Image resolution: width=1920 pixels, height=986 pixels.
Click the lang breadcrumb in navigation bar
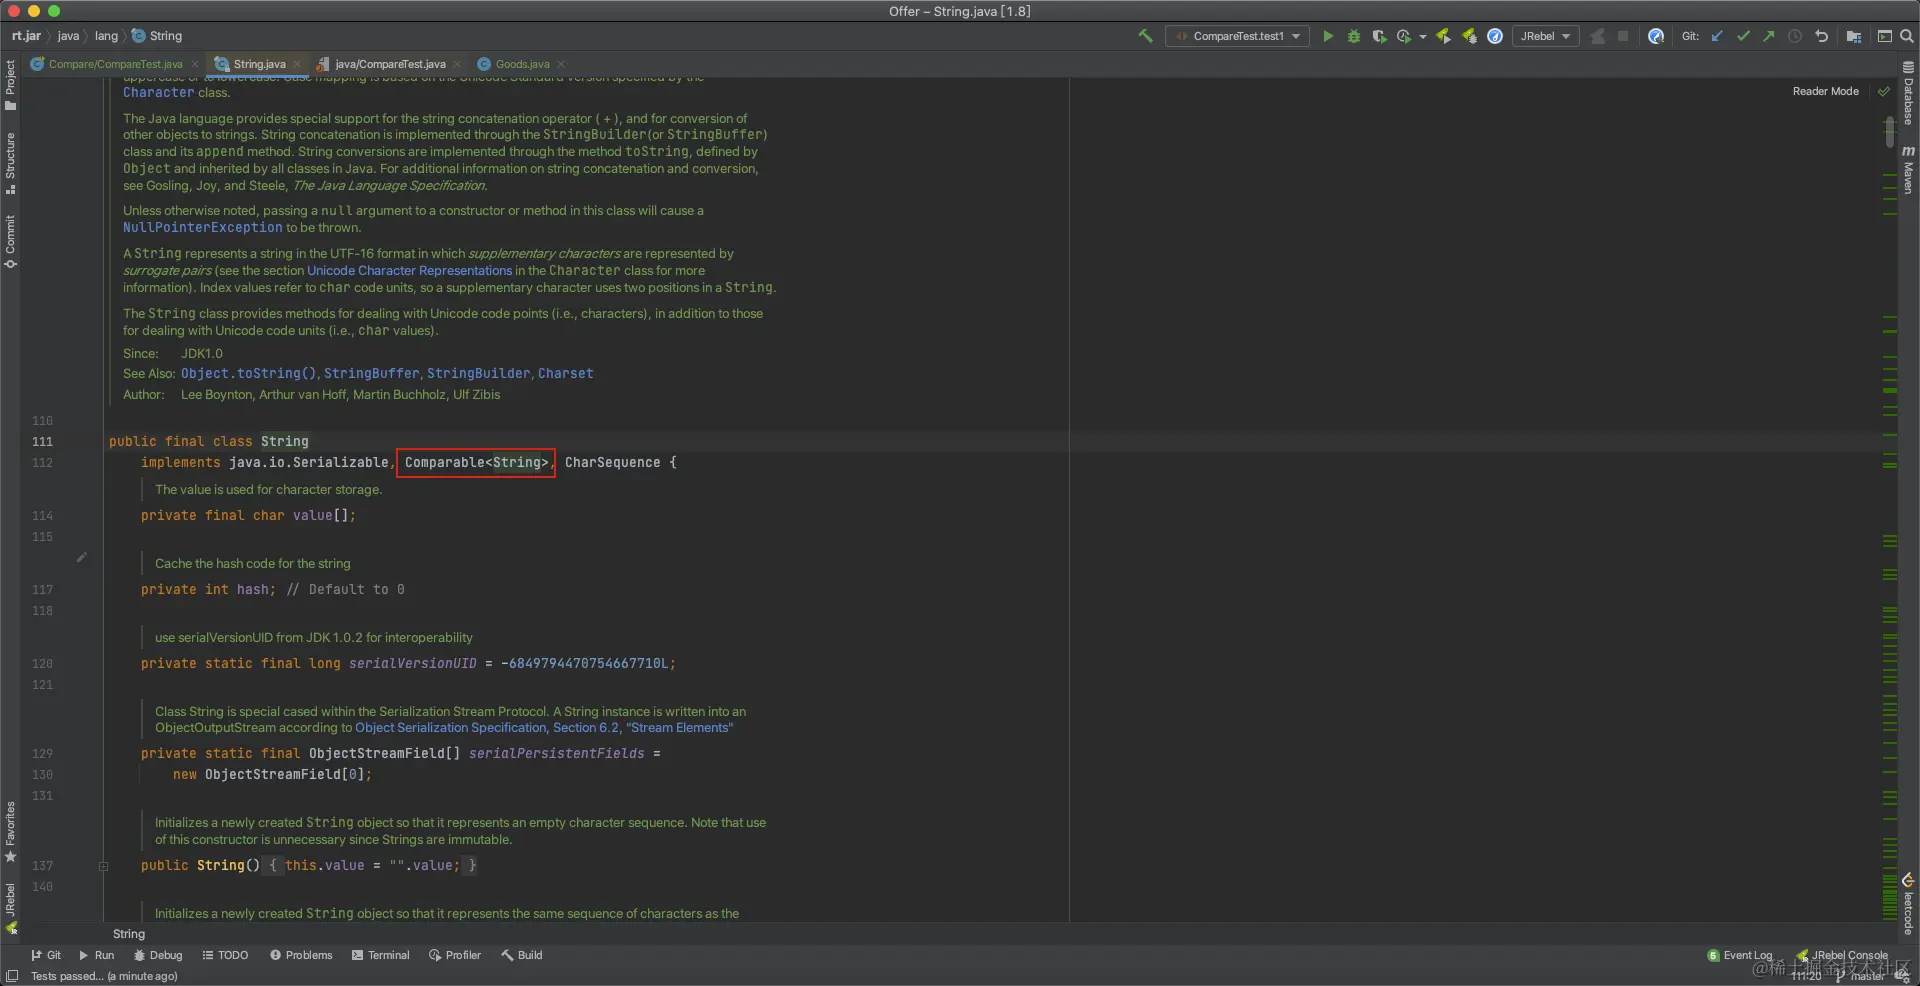tap(106, 36)
